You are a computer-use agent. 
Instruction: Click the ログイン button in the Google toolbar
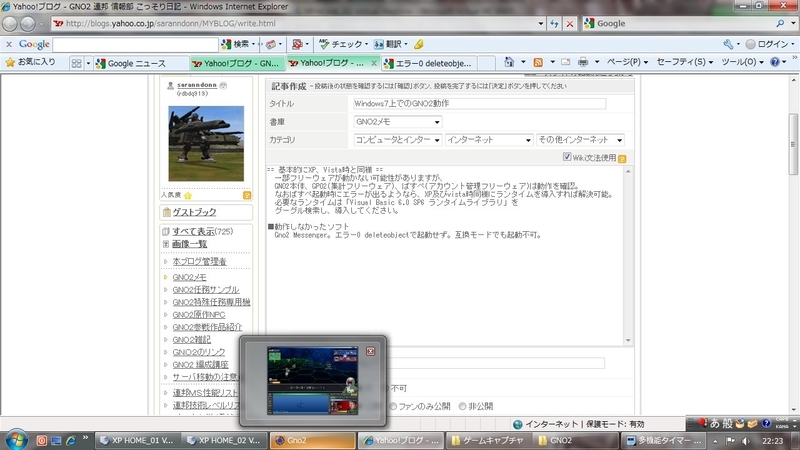click(769, 44)
